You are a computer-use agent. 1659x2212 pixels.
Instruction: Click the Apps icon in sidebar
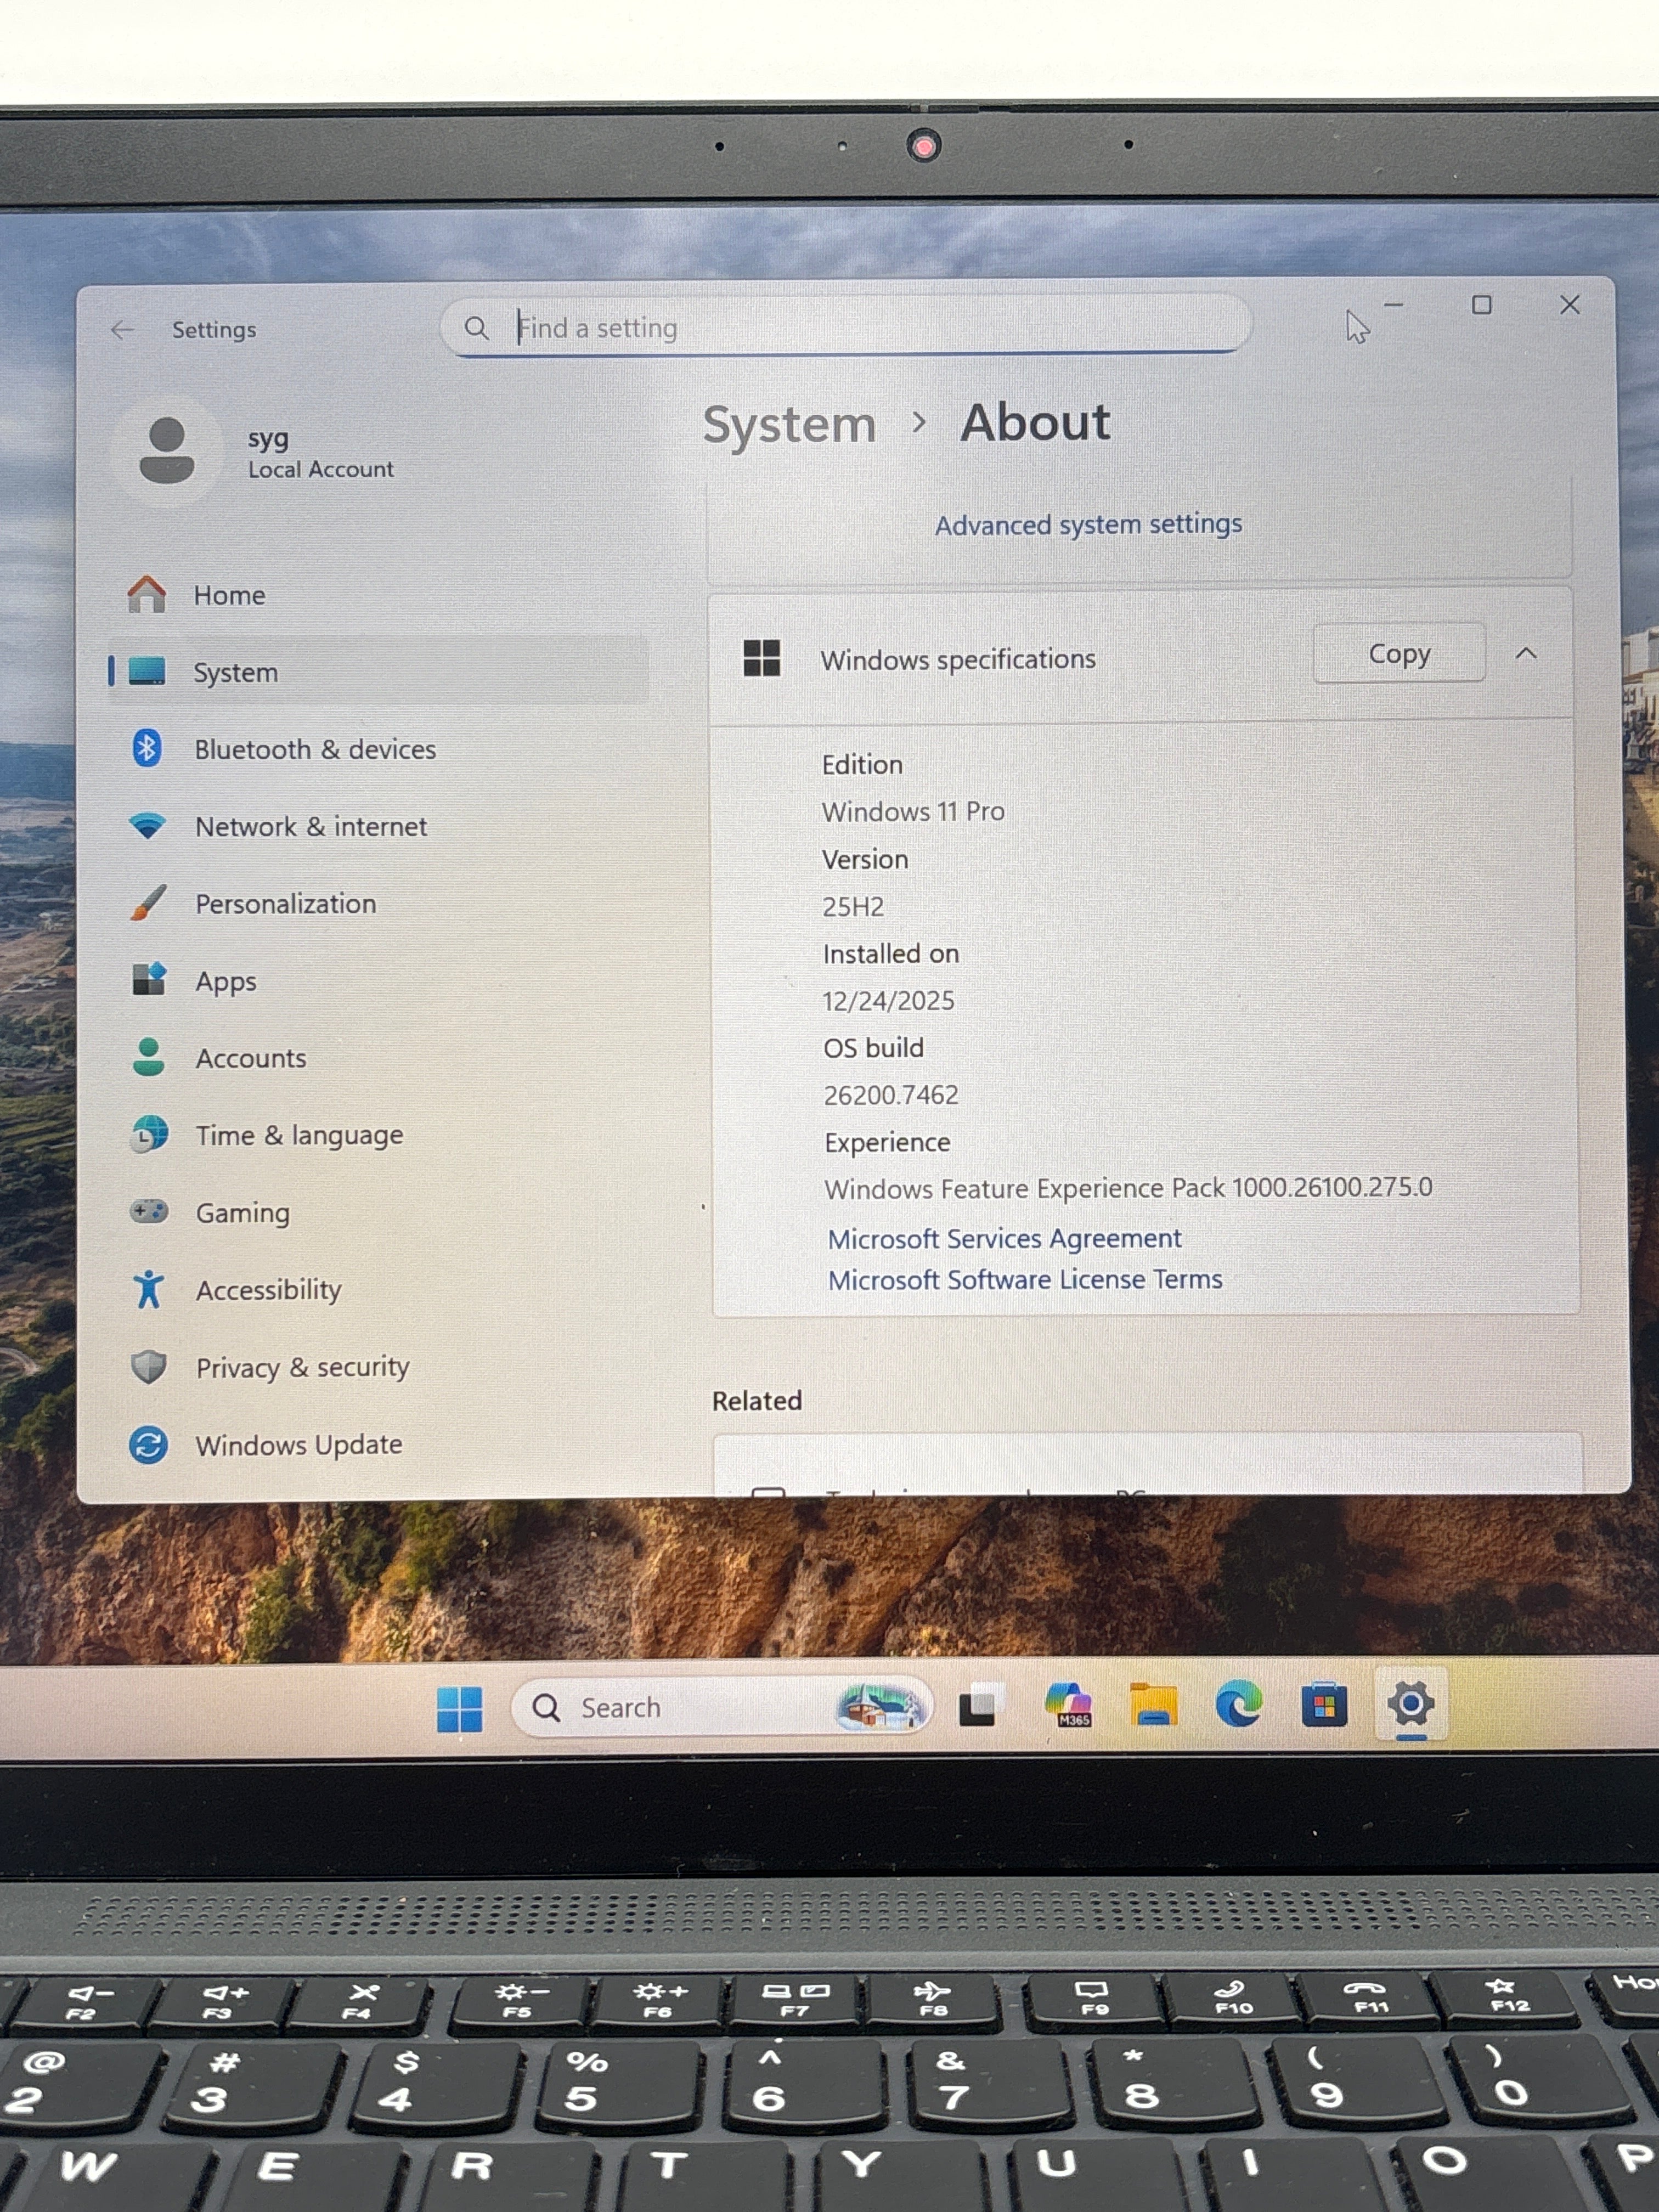(x=149, y=980)
